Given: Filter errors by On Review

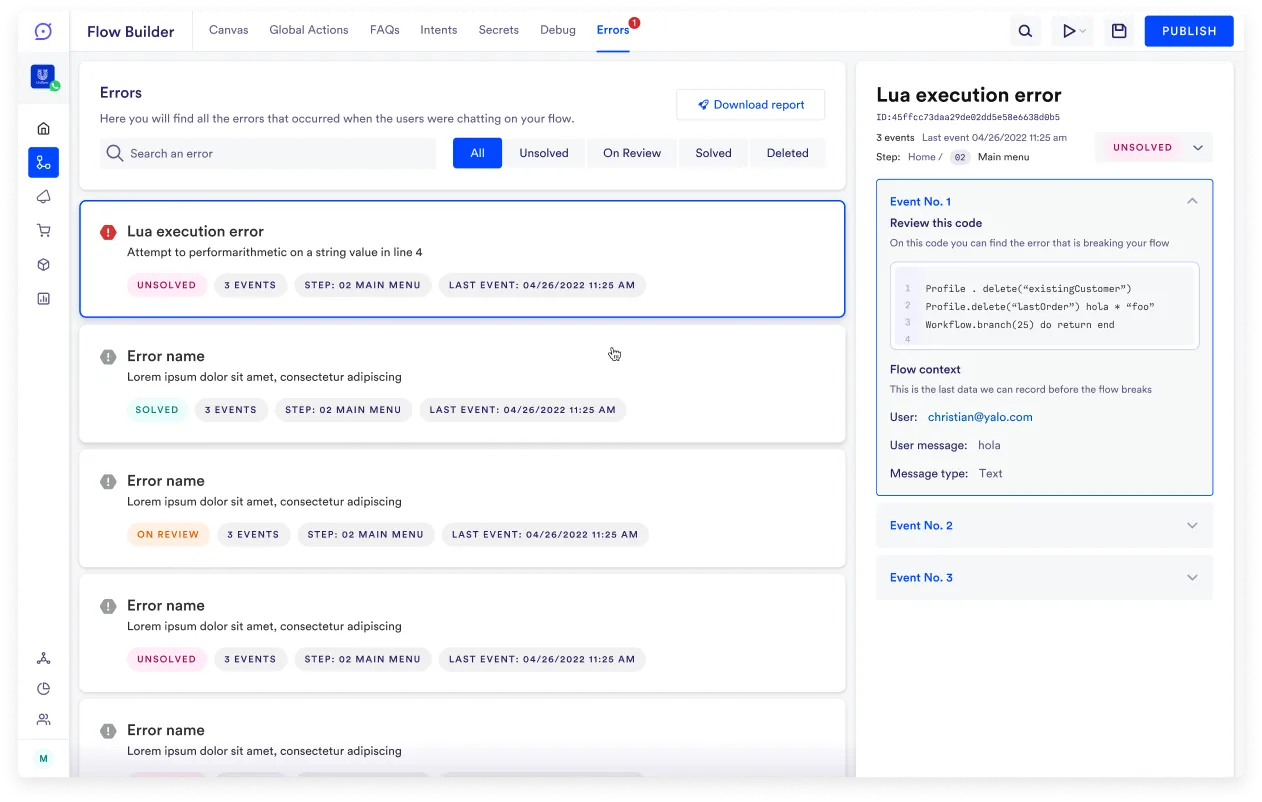Looking at the screenshot, I should coord(632,153).
